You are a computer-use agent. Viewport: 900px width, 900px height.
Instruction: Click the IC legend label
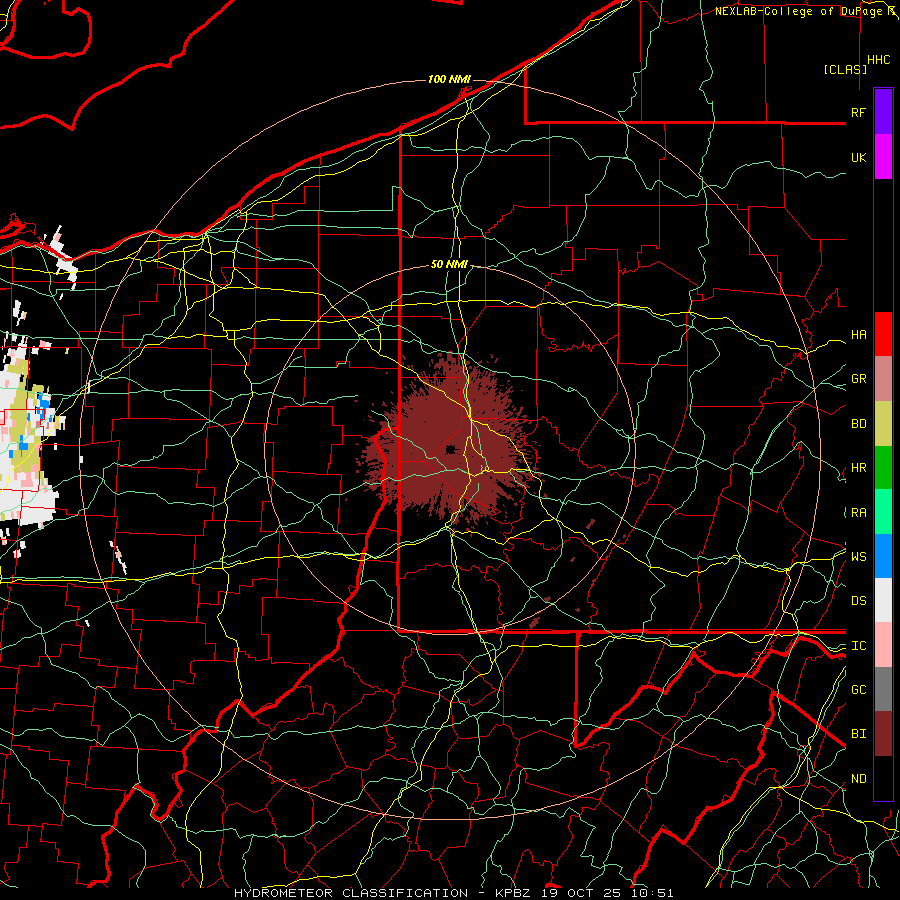[858, 646]
